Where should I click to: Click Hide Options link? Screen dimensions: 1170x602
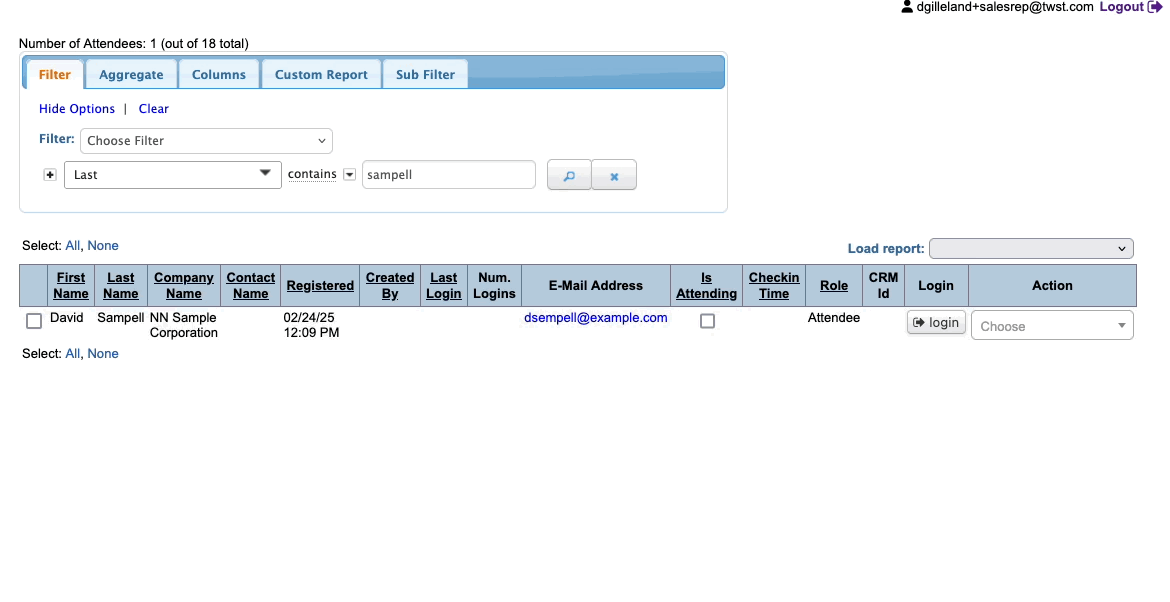tap(77, 109)
